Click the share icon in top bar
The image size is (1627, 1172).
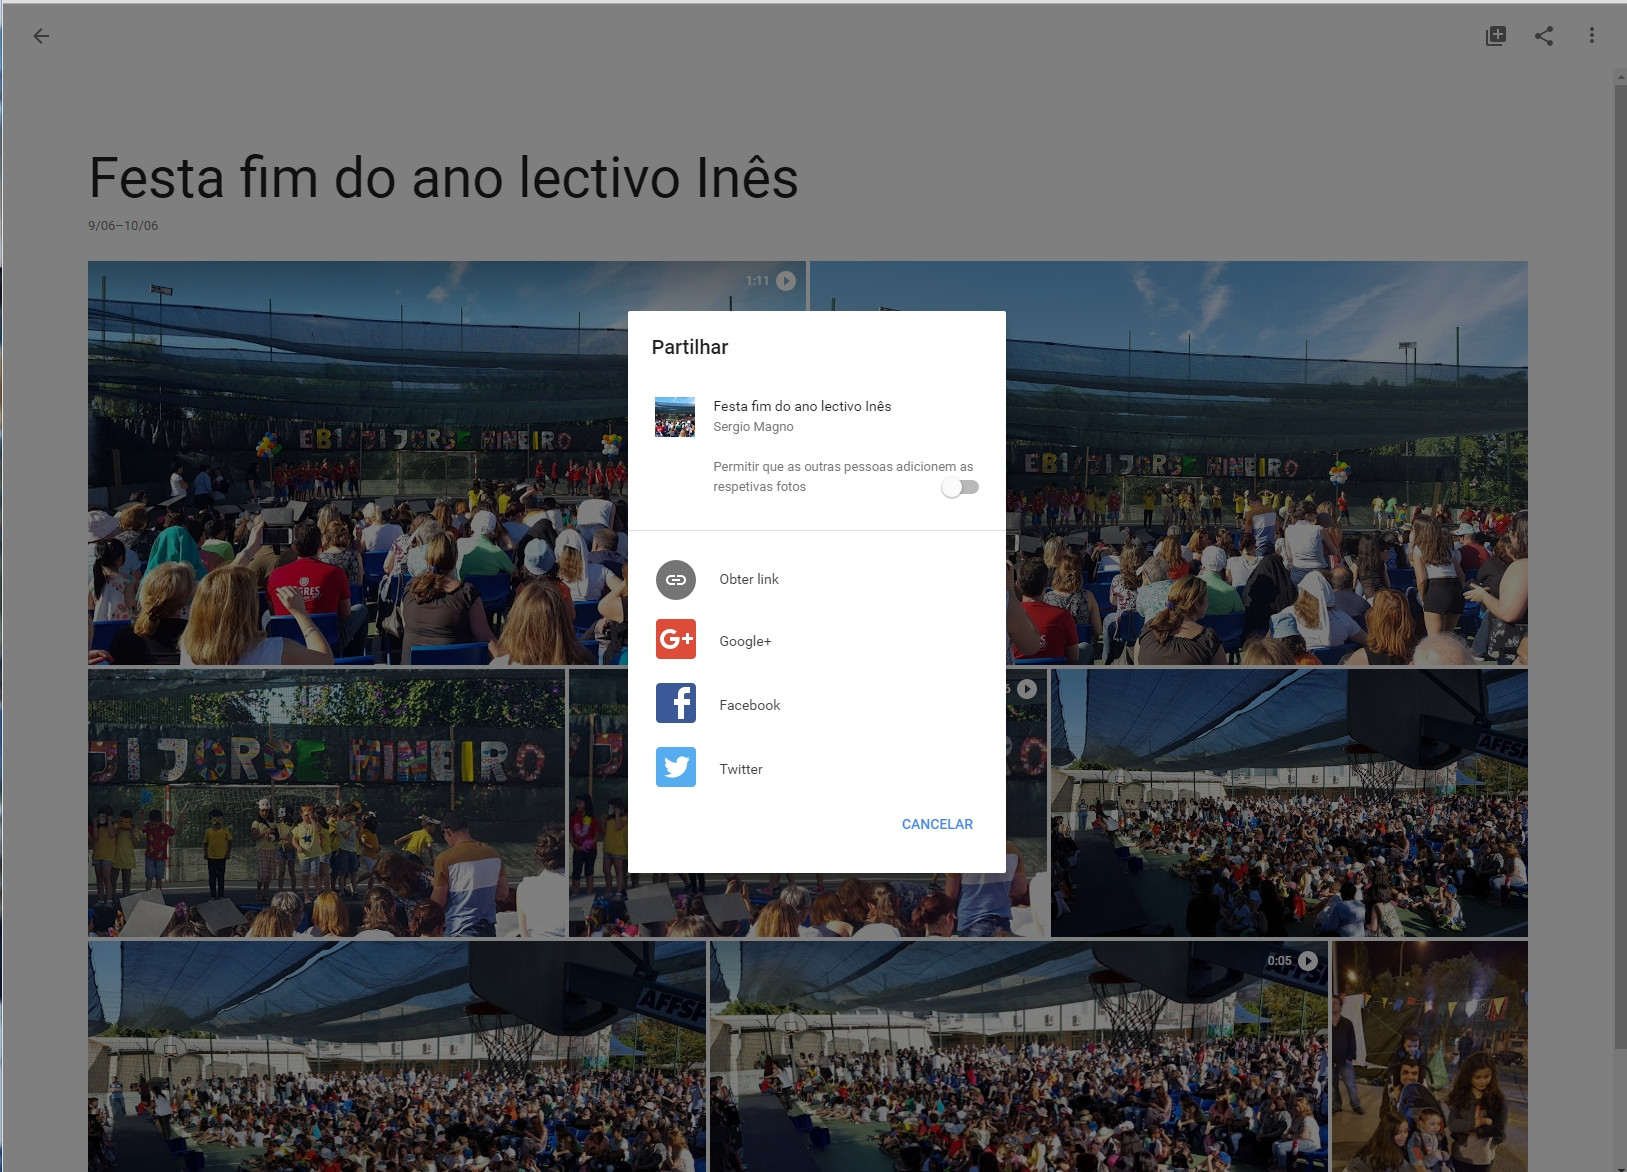pos(1544,36)
